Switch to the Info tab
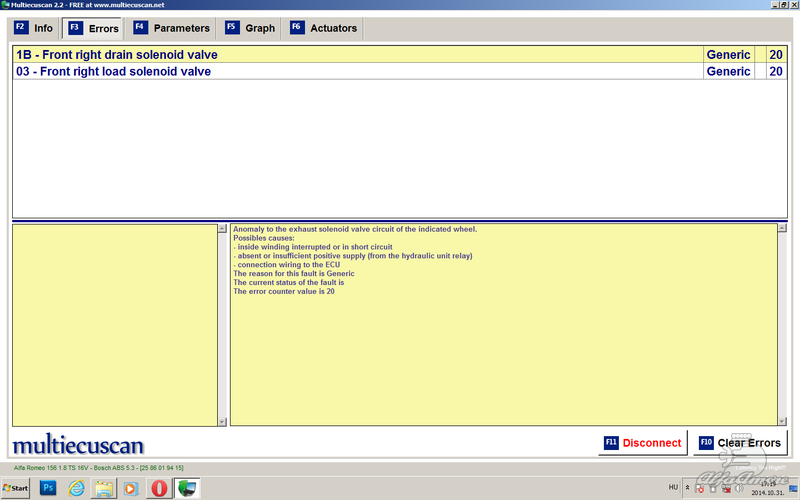The width and height of the screenshot is (800, 500). (x=34, y=28)
